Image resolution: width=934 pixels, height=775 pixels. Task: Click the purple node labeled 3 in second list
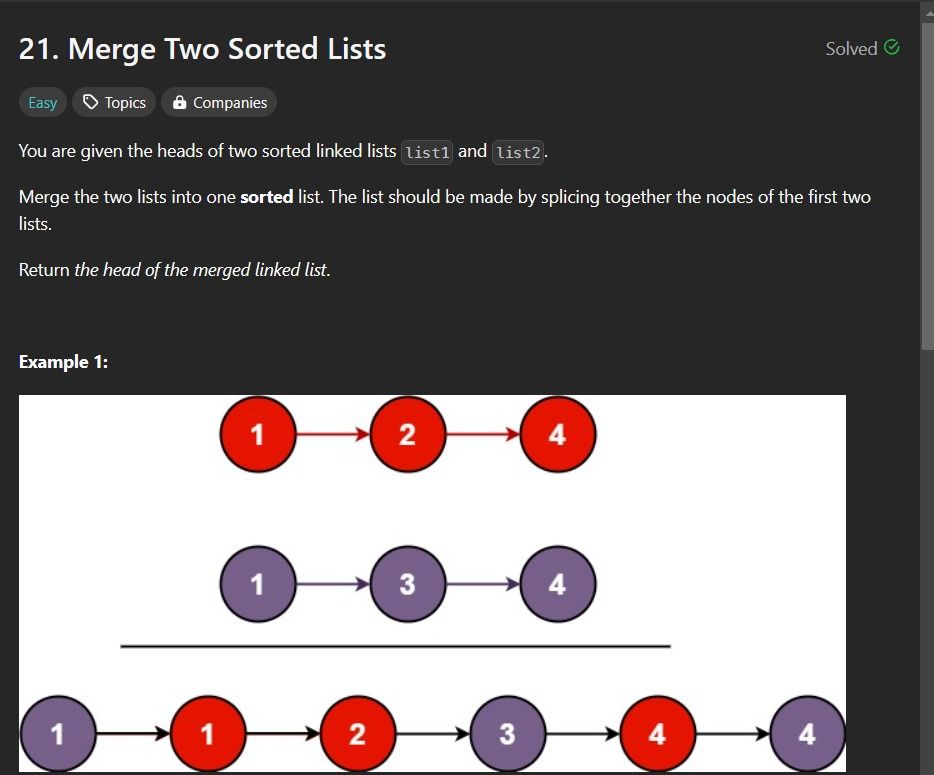pos(407,584)
